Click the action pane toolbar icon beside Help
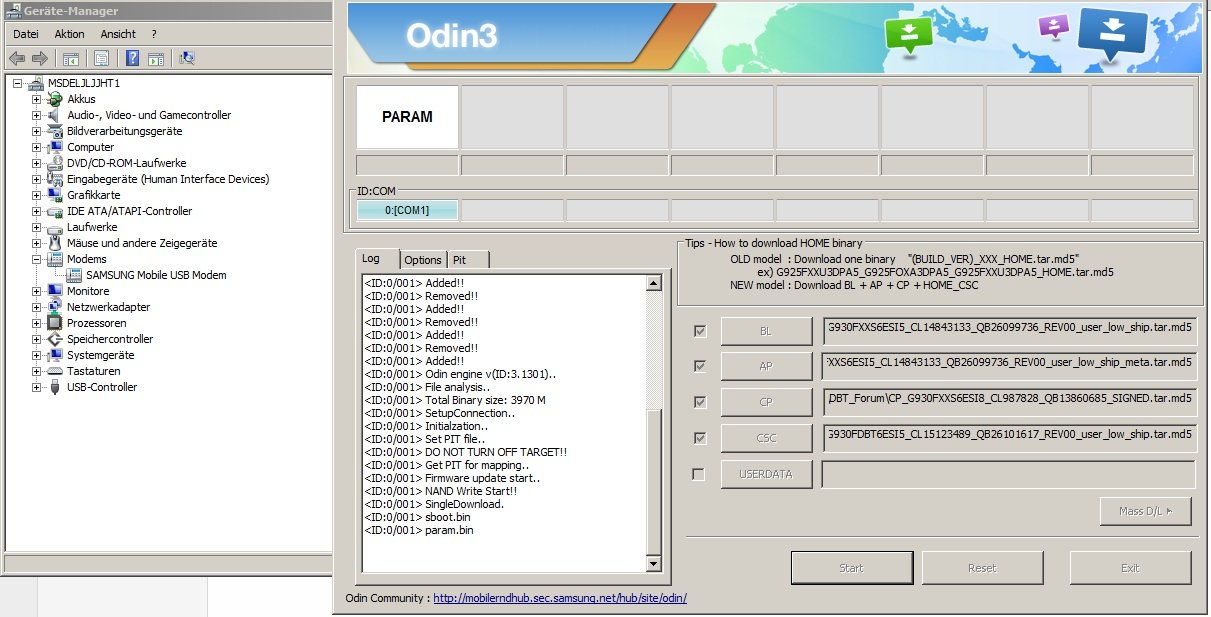Viewport: 1211px width, 617px height. pos(156,58)
